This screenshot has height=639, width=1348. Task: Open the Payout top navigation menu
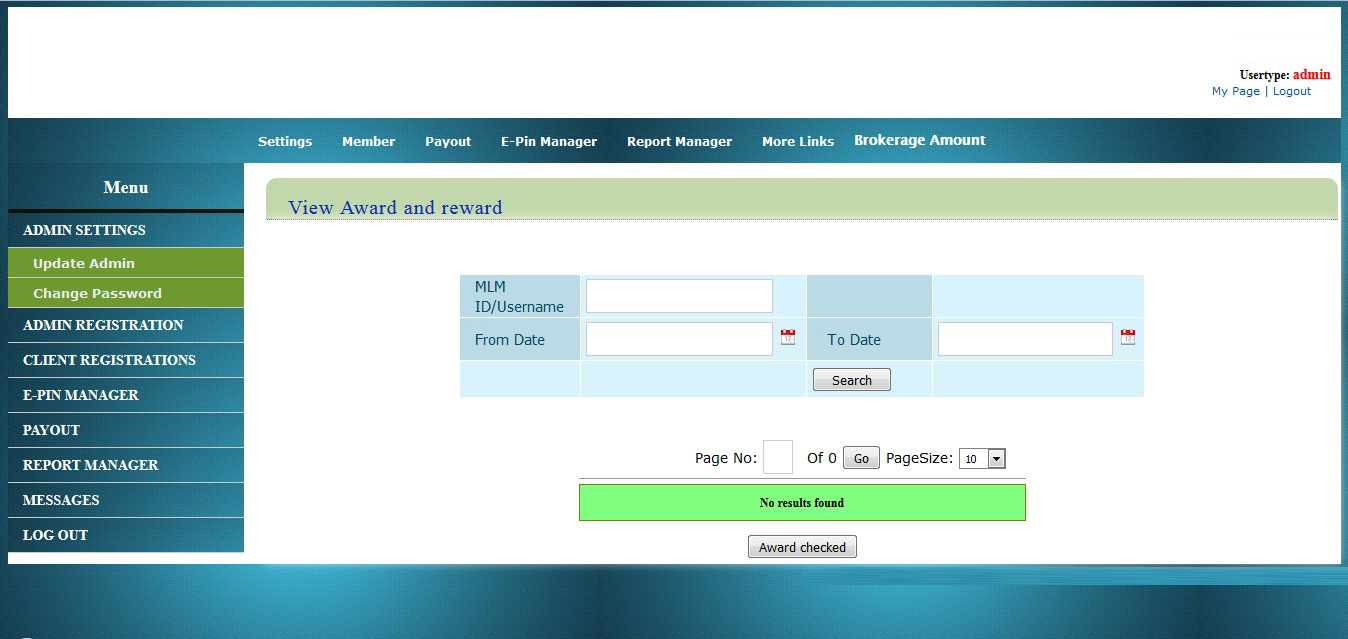point(448,142)
